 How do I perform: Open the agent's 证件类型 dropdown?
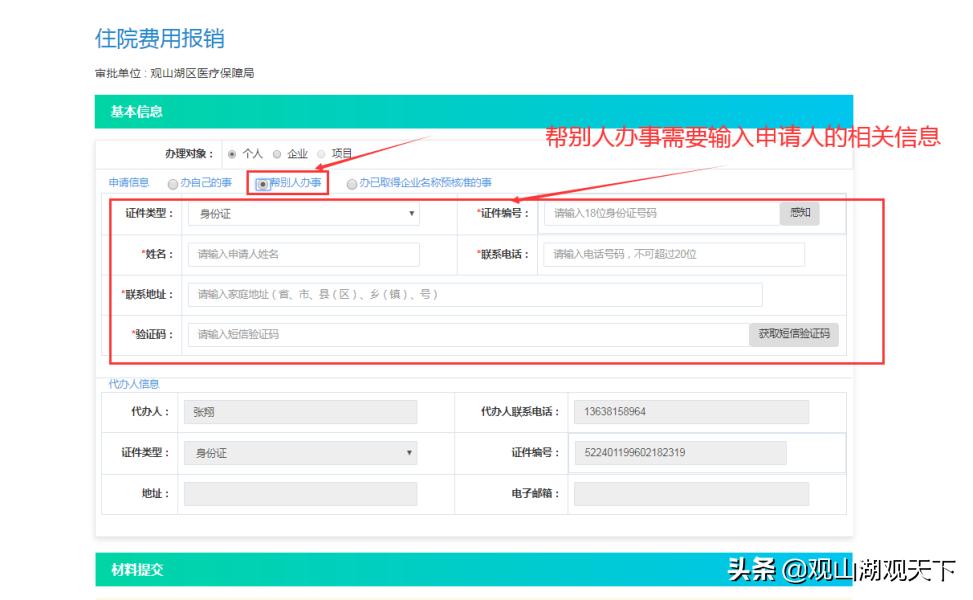[303, 452]
